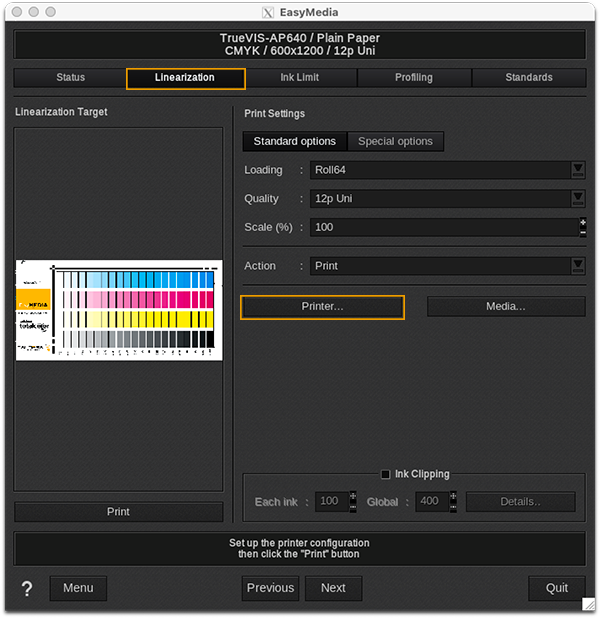
Task: Click the Next button
Action: [x=333, y=588]
